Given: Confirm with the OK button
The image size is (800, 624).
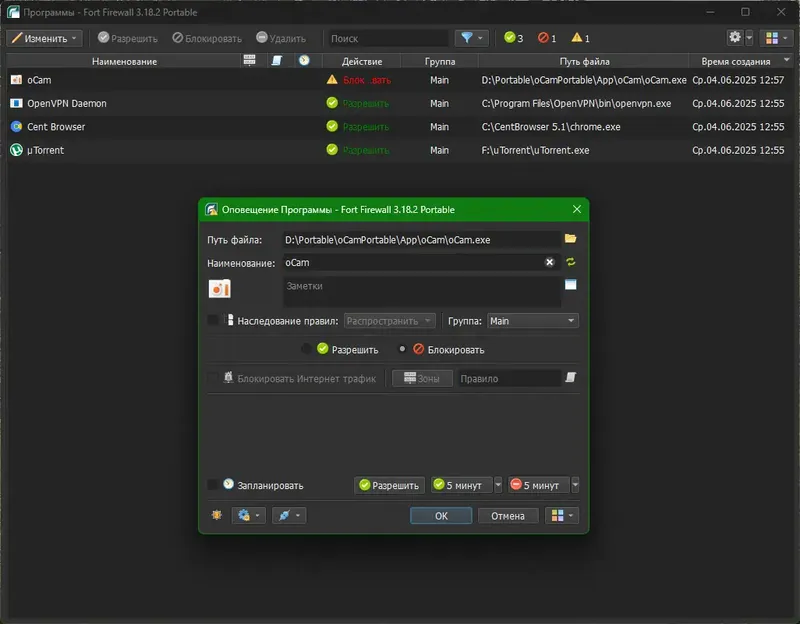Looking at the screenshot, I should coord(441,516).
